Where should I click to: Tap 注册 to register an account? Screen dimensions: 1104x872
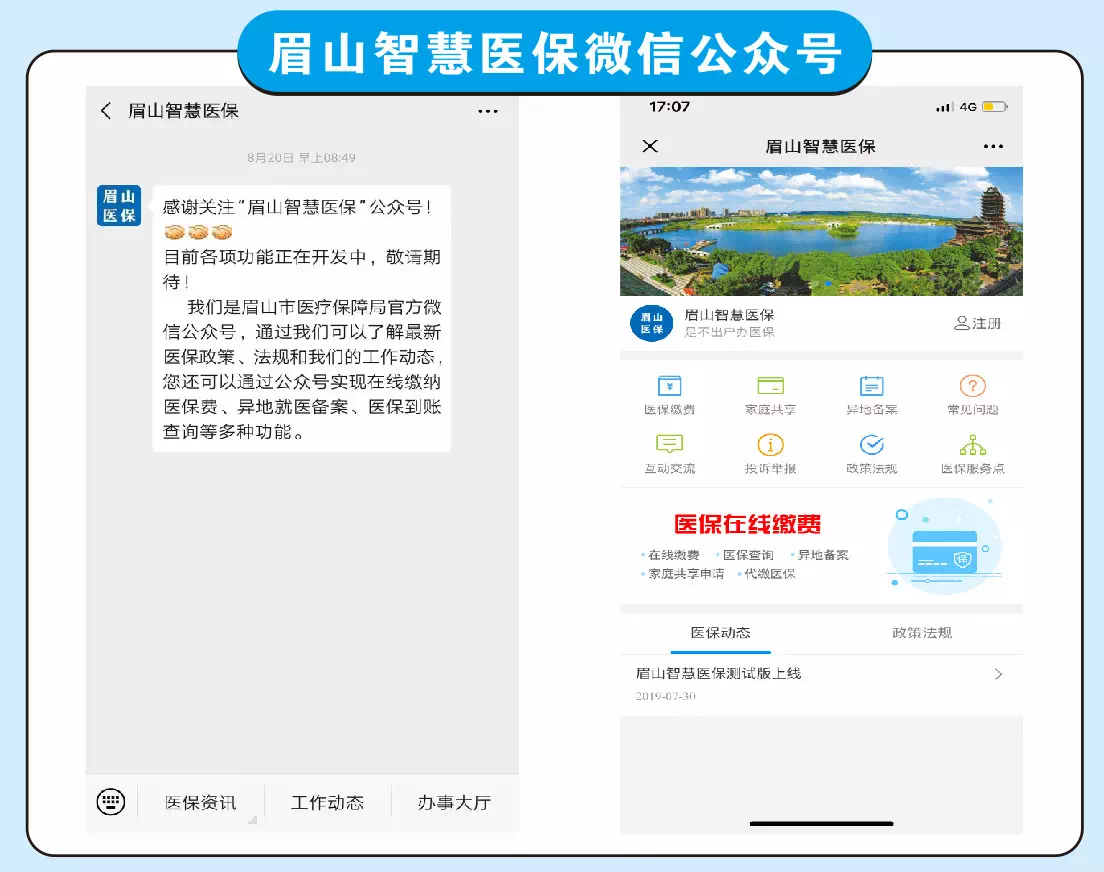[977, 323]
